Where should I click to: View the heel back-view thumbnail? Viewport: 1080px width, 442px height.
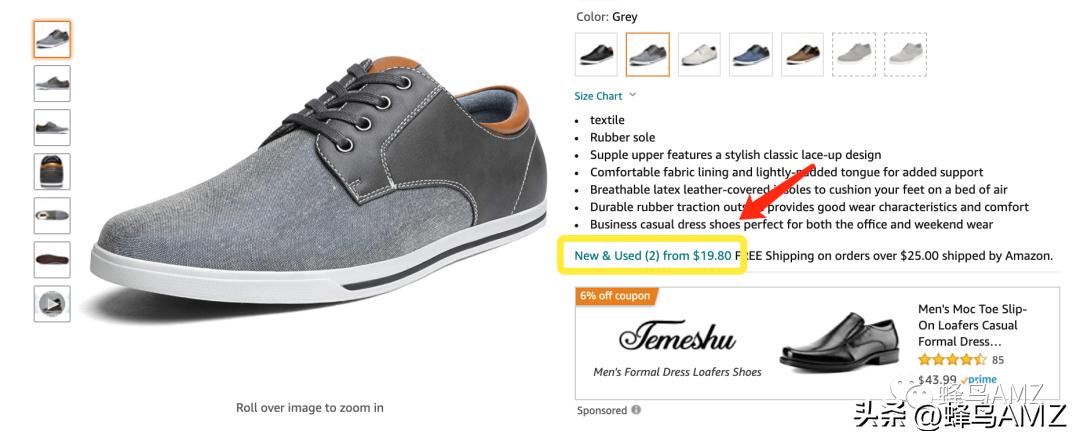[52, 172]
